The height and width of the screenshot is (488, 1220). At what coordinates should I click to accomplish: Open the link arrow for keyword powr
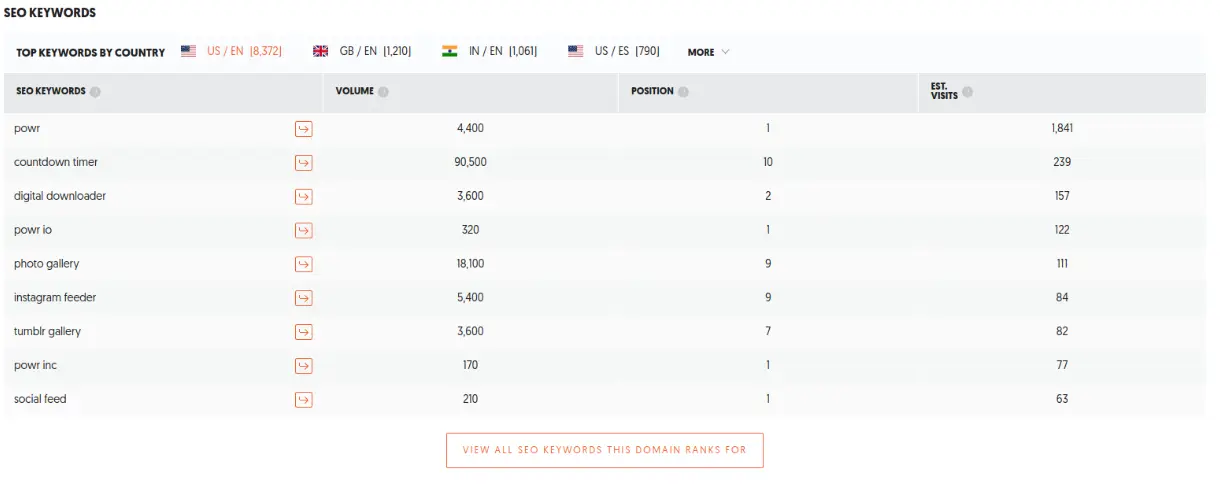click(303, 128)
